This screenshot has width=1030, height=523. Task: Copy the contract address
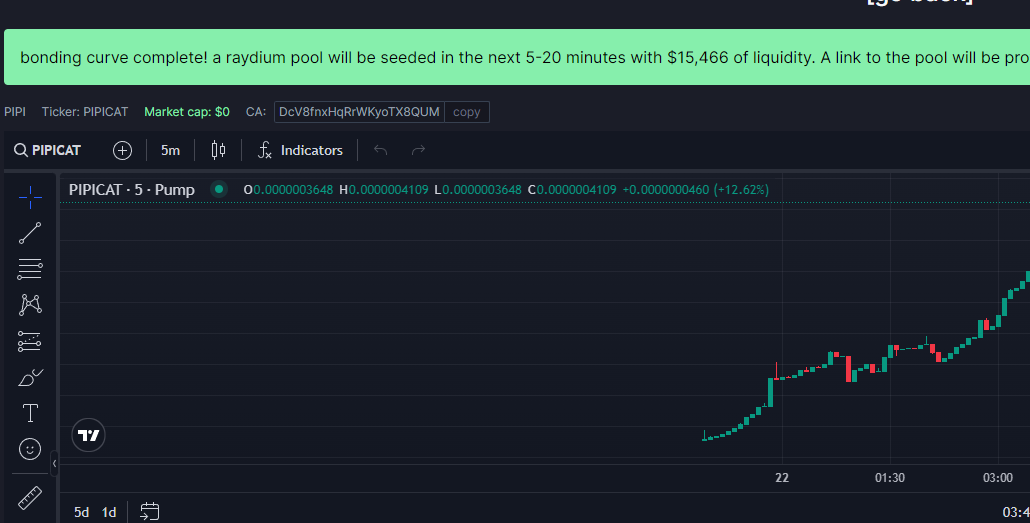[466, 112]
